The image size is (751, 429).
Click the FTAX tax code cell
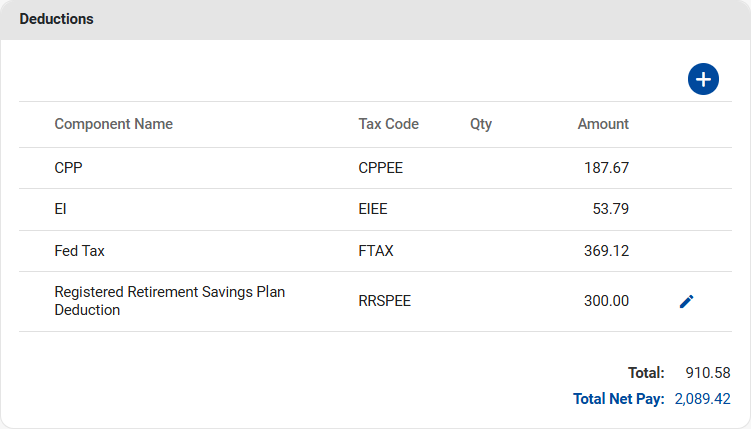(376, 251)
